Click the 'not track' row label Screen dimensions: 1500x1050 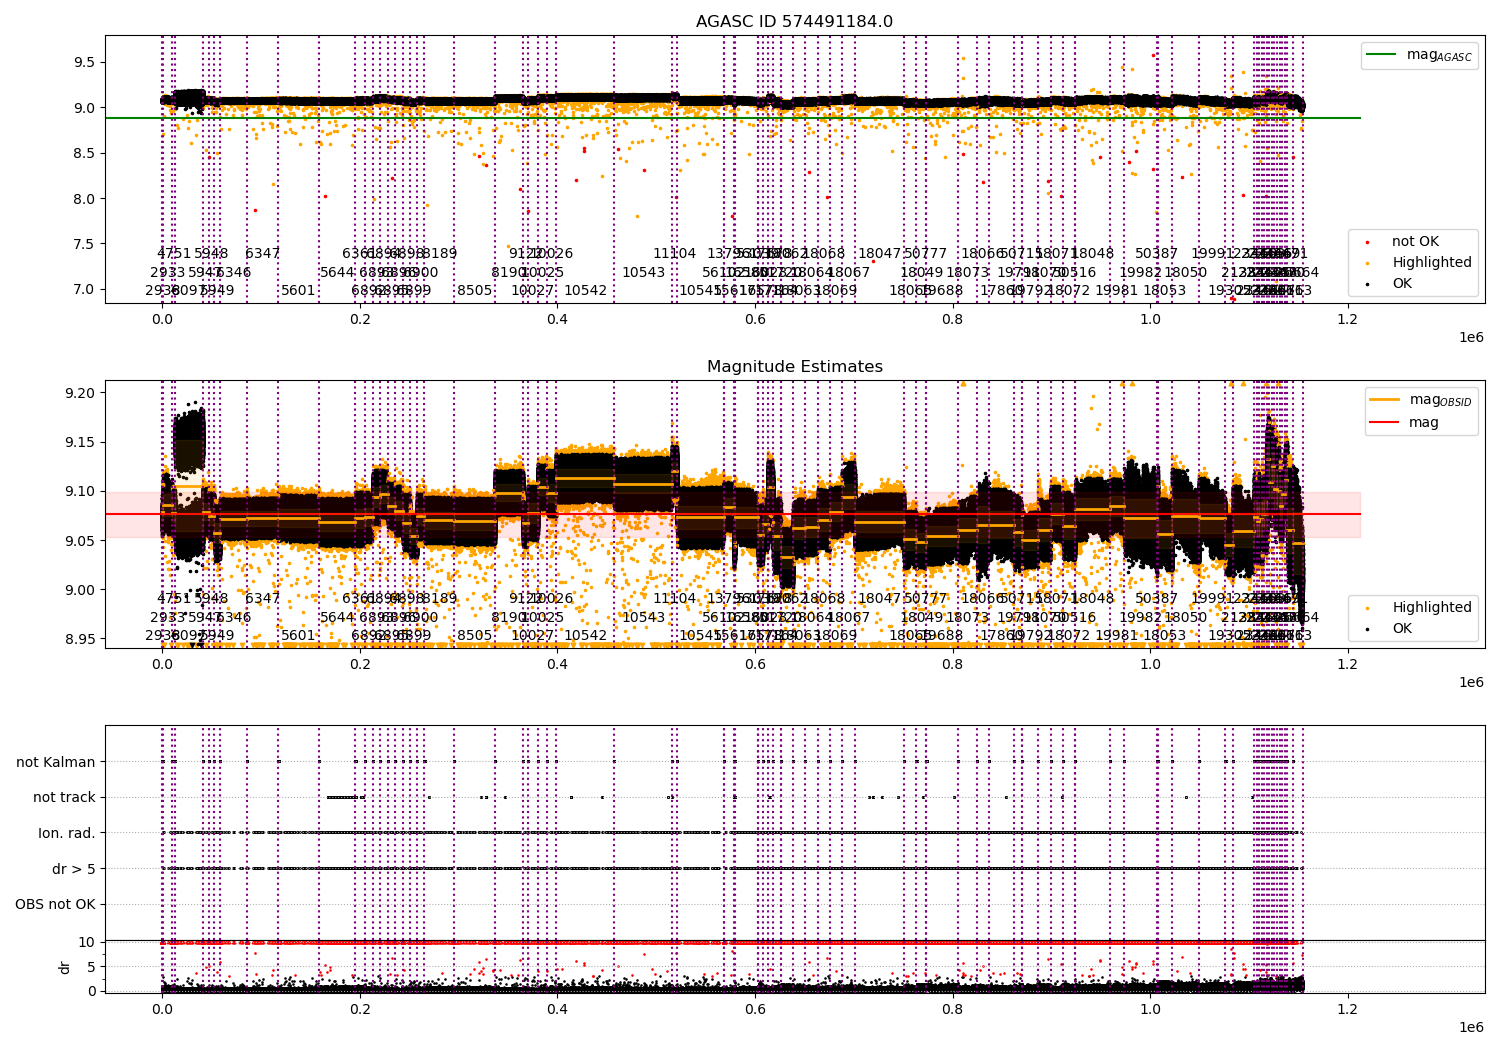(x=64, y=797)
